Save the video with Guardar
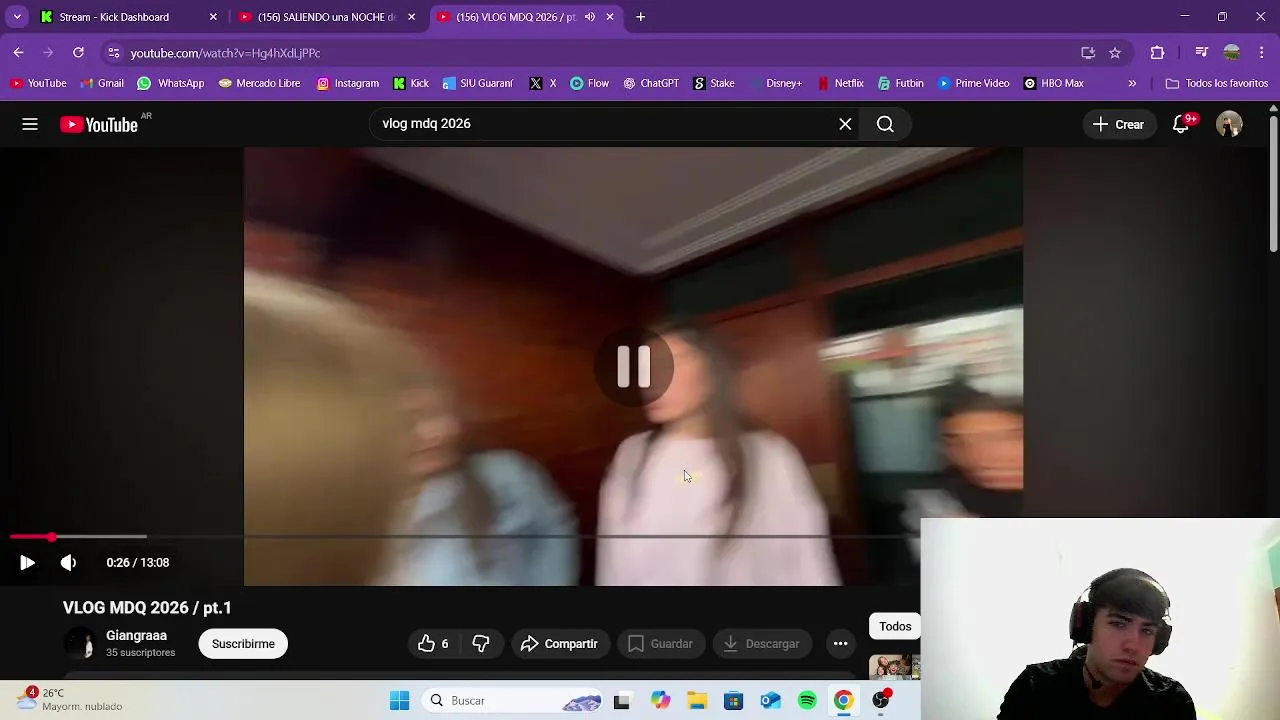The height and width of the screenshot is (720, 1280). tap(660, 644)
